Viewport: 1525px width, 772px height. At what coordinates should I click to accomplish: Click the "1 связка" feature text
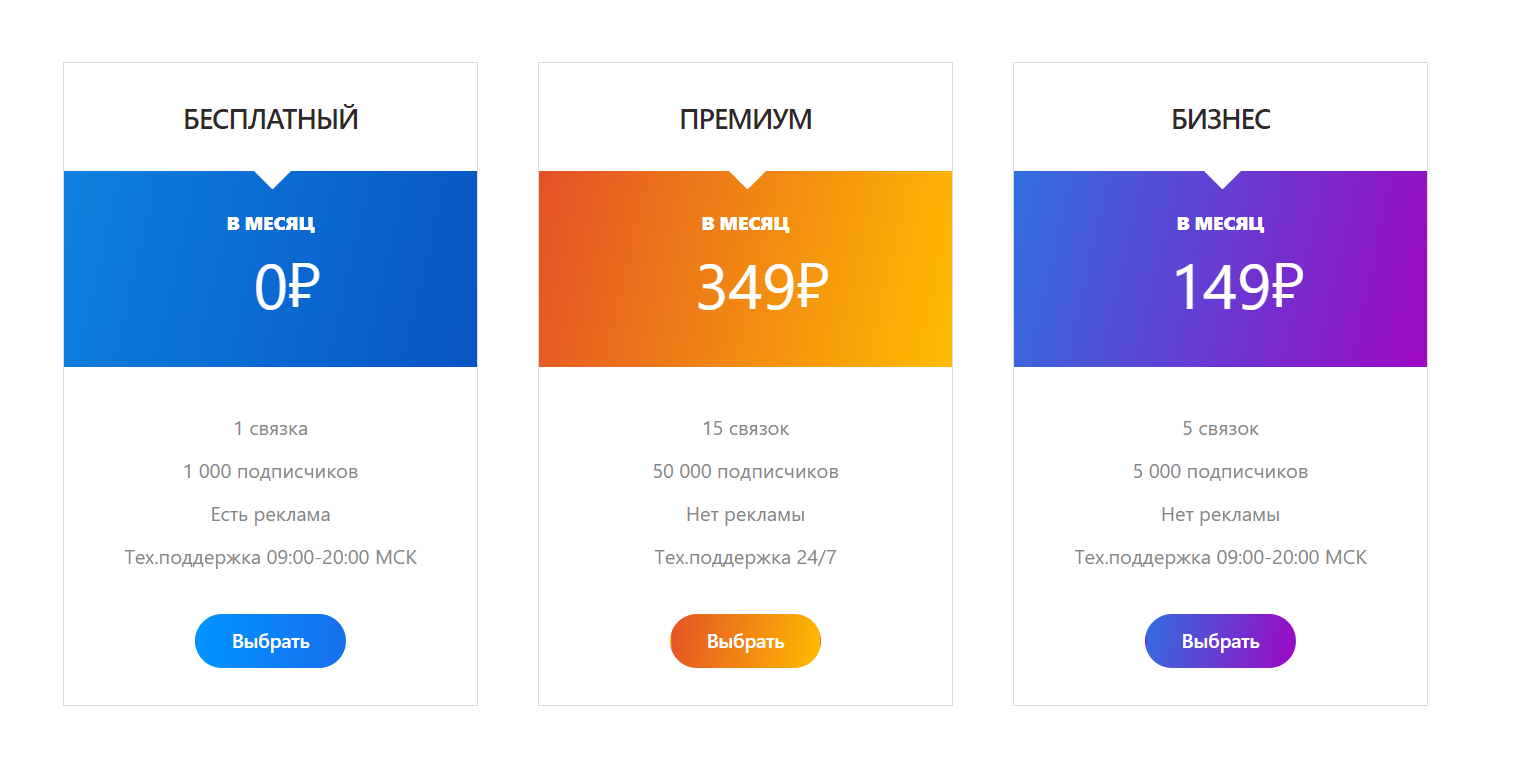click(271, 429)
